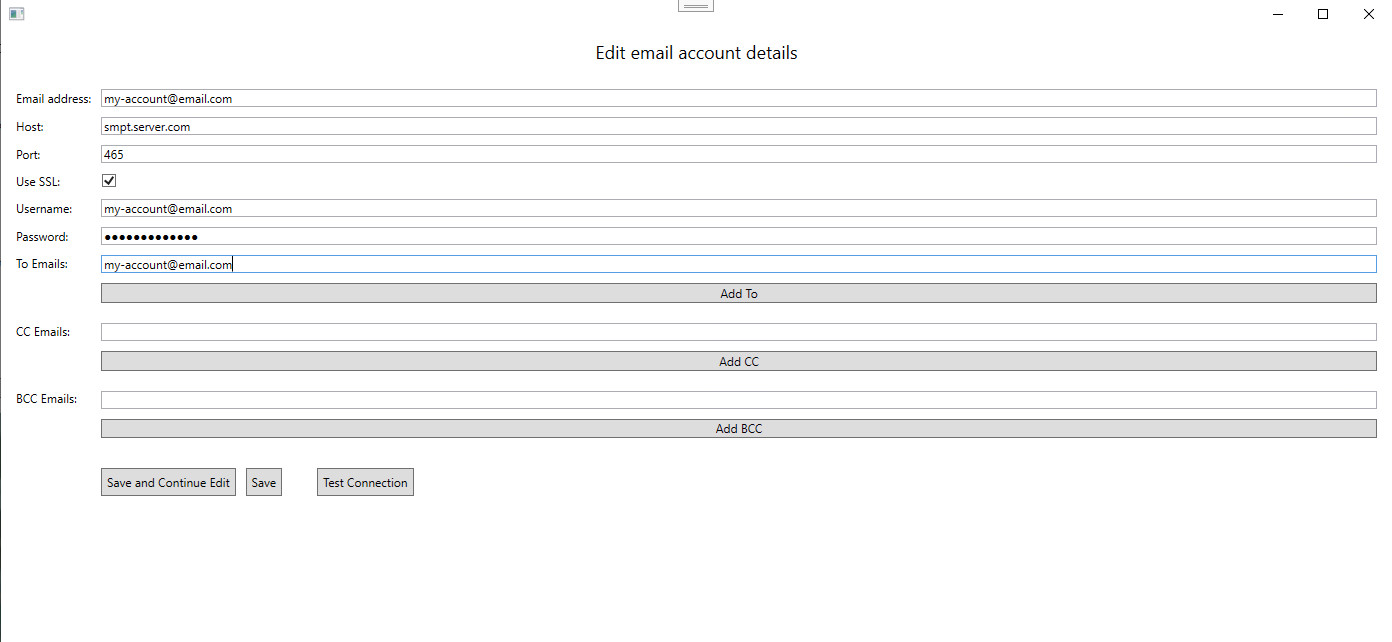Click the window handle at top center
1392x642 pixels.
pyautogui.click(x=695, y=5)
